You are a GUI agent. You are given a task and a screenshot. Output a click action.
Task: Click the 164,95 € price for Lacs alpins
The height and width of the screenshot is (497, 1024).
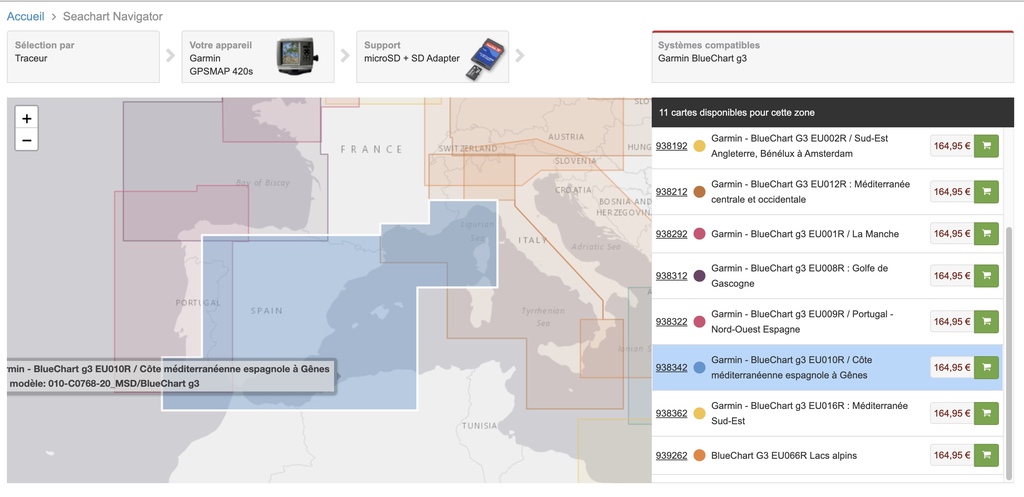click(952, 455)
